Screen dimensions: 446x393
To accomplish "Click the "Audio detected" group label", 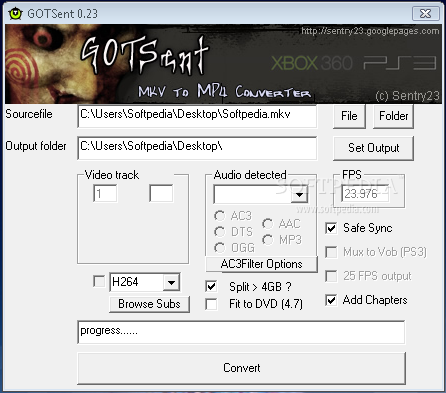I will click(x=250, y=175).
